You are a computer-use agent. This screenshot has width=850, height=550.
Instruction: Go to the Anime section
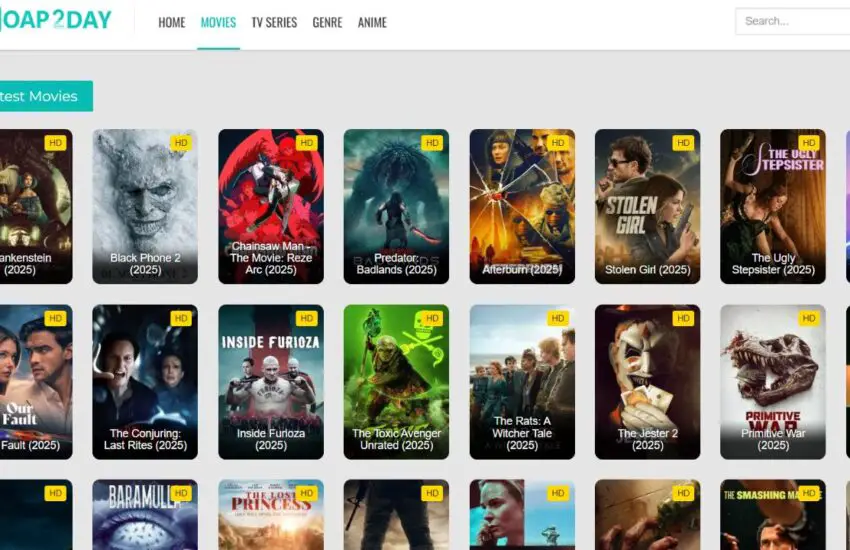click(372, 22)
